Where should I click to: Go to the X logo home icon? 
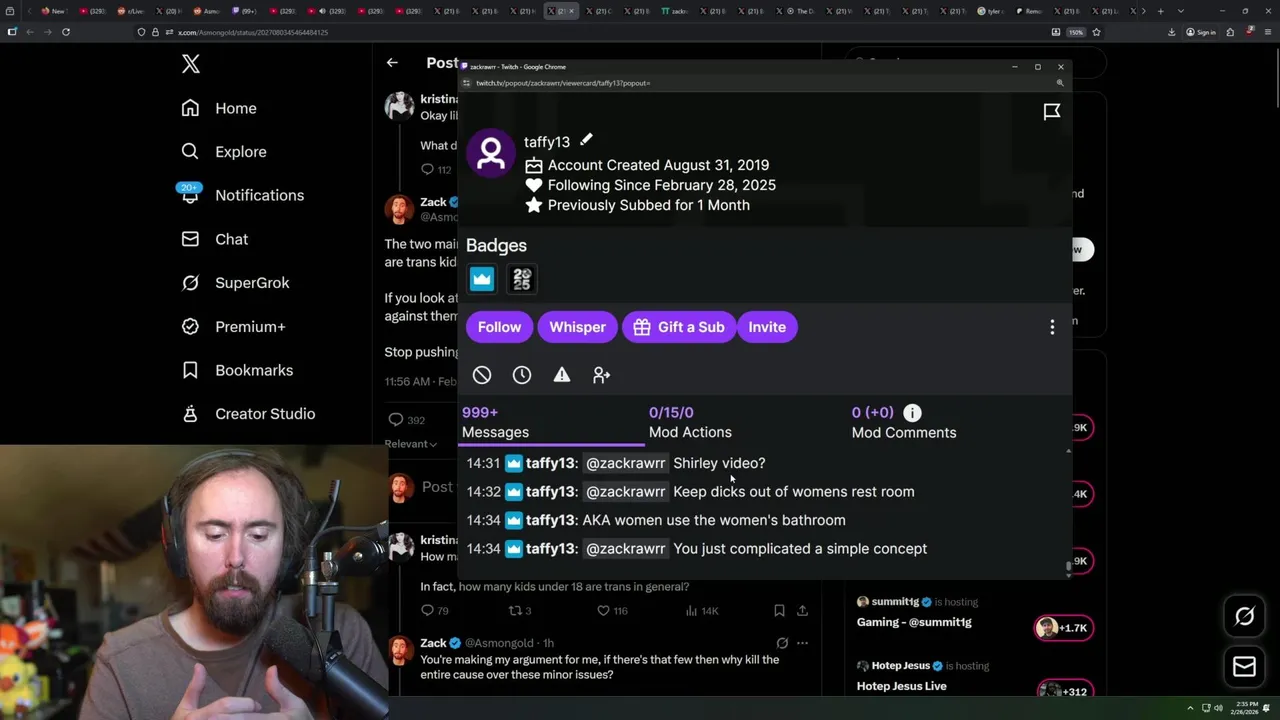click(x=191, y=65)
